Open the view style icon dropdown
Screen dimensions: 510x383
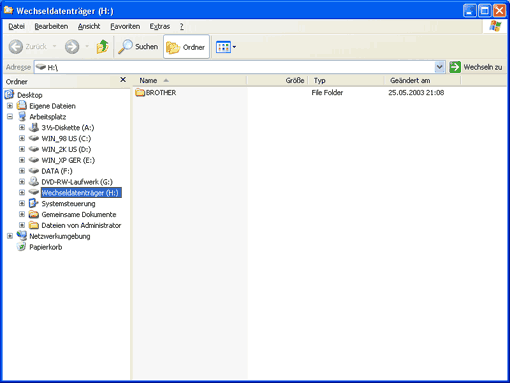[226, 47]
